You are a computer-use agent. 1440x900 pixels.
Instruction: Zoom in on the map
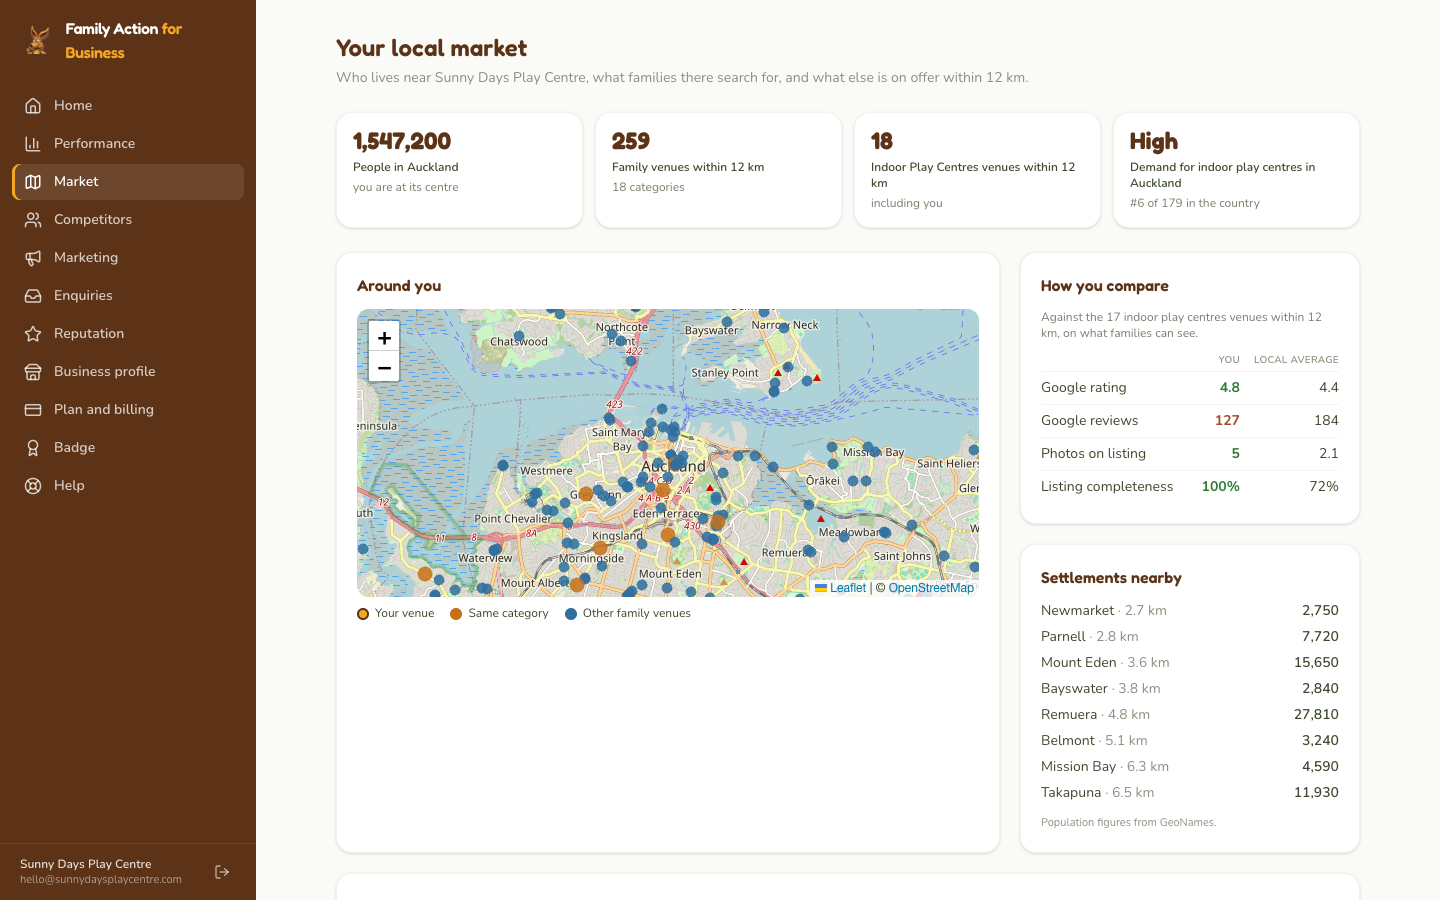pos(384,337)
